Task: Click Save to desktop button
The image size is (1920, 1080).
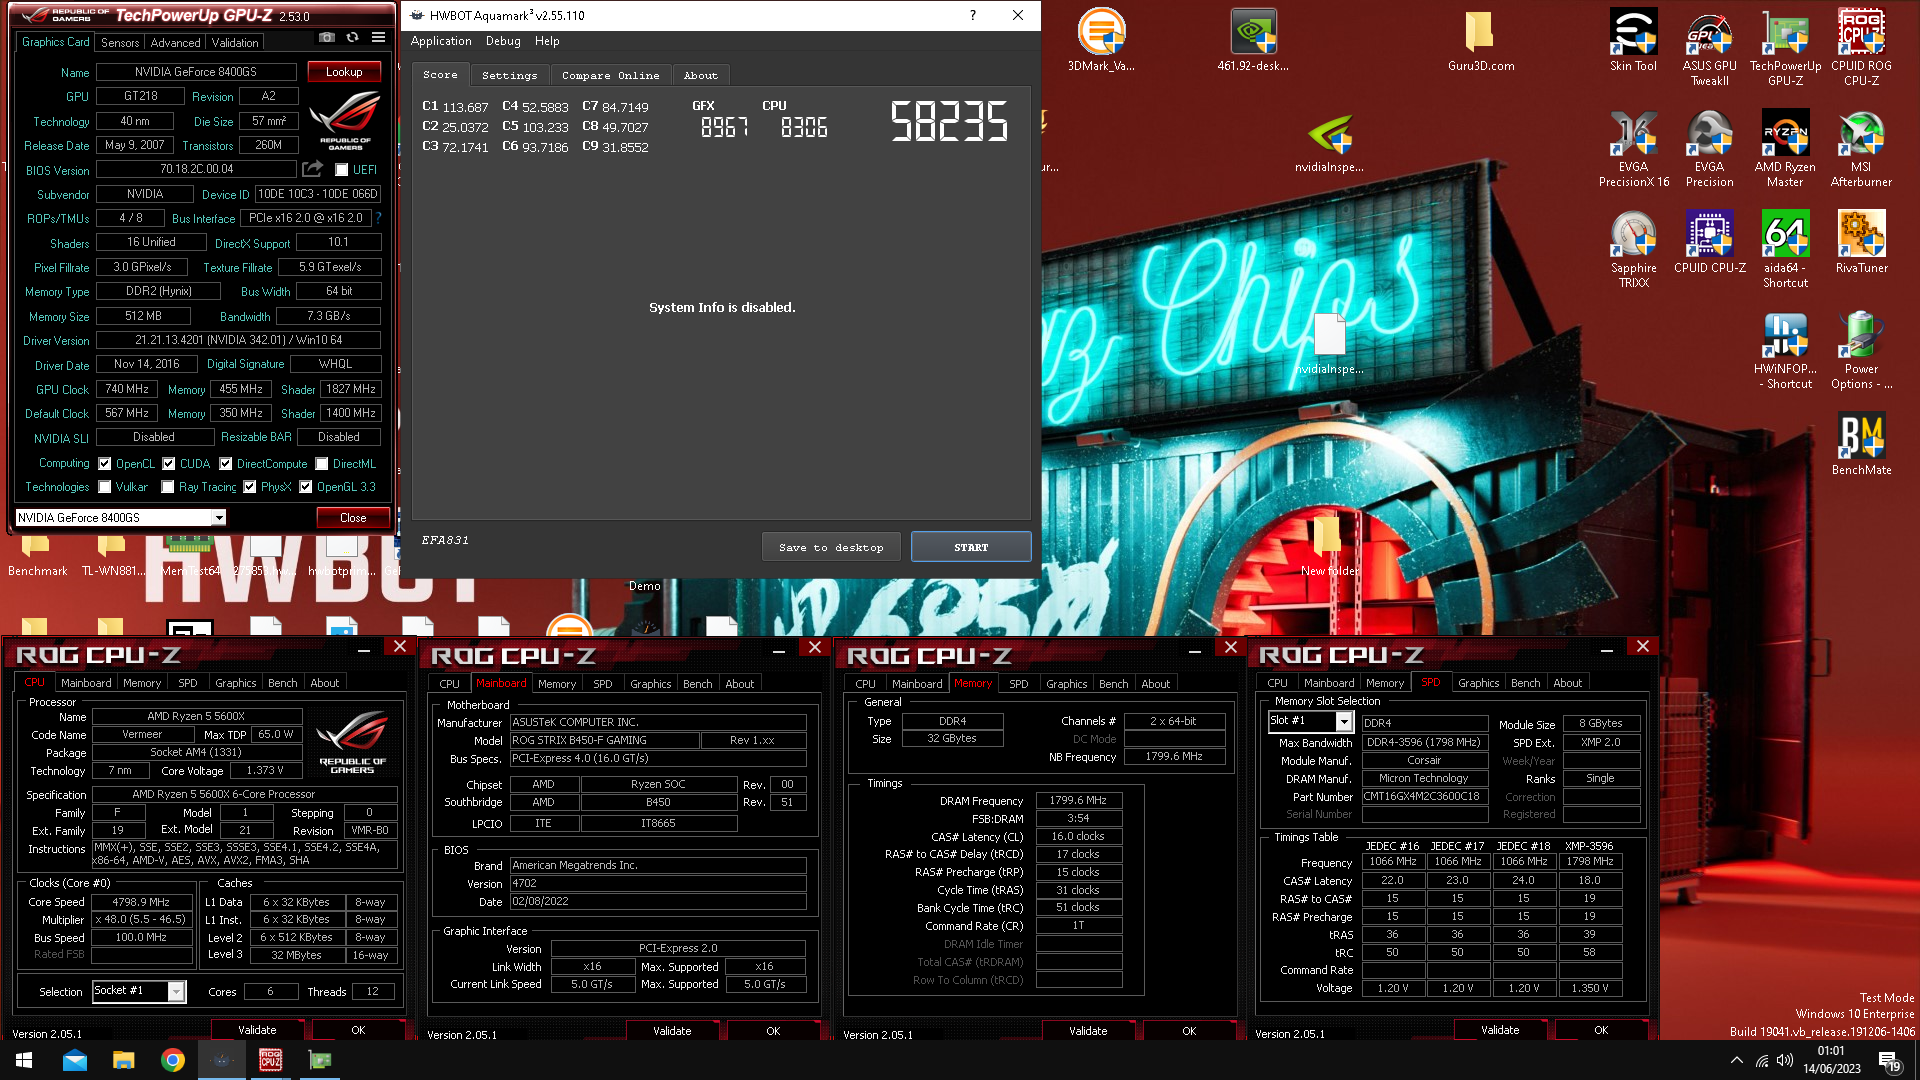Action: (x=831, y=547)
